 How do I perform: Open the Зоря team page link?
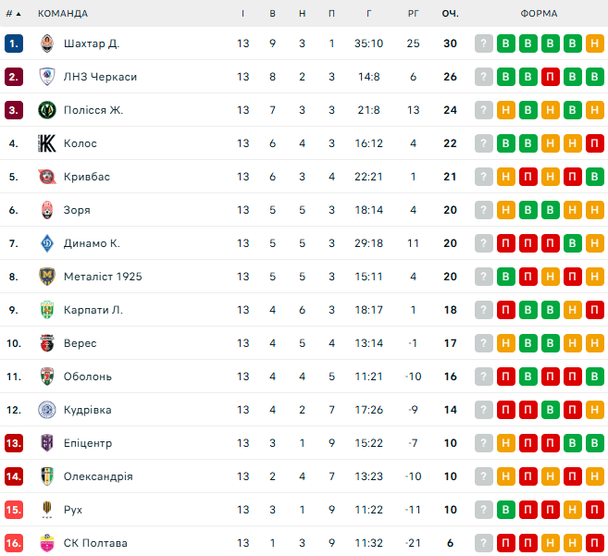(76, 210)
